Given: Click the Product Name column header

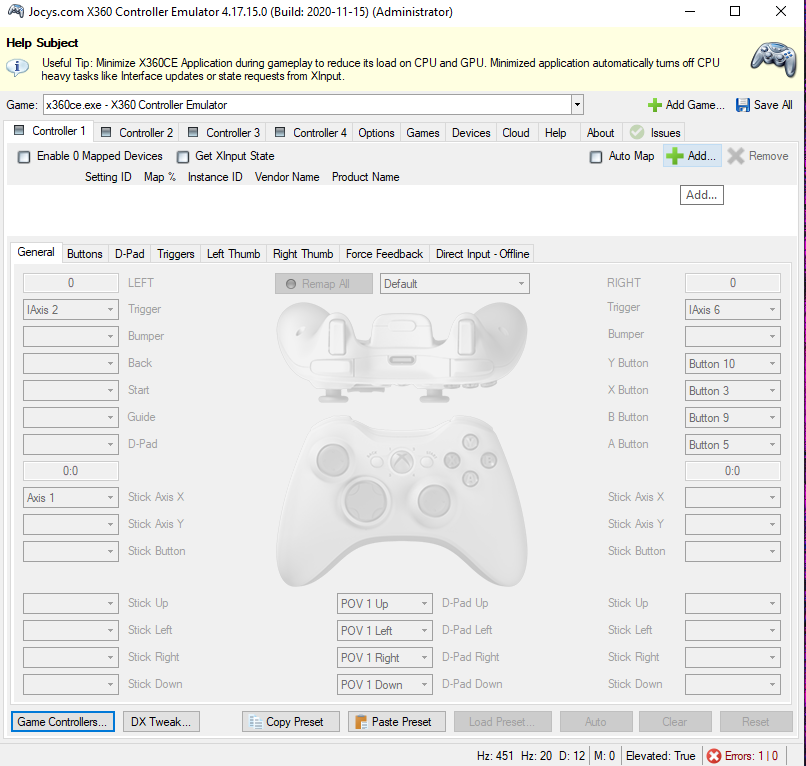Looking at the screenshot, I should pos(365,177).
